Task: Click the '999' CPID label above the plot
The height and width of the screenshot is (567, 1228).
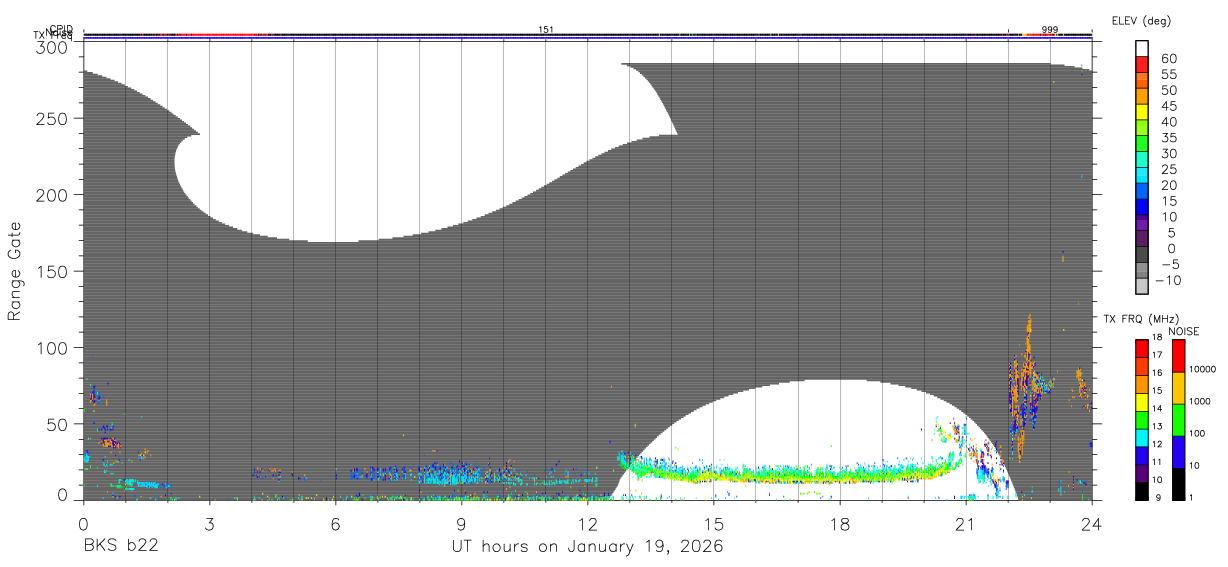Action: click(1050, 30)
